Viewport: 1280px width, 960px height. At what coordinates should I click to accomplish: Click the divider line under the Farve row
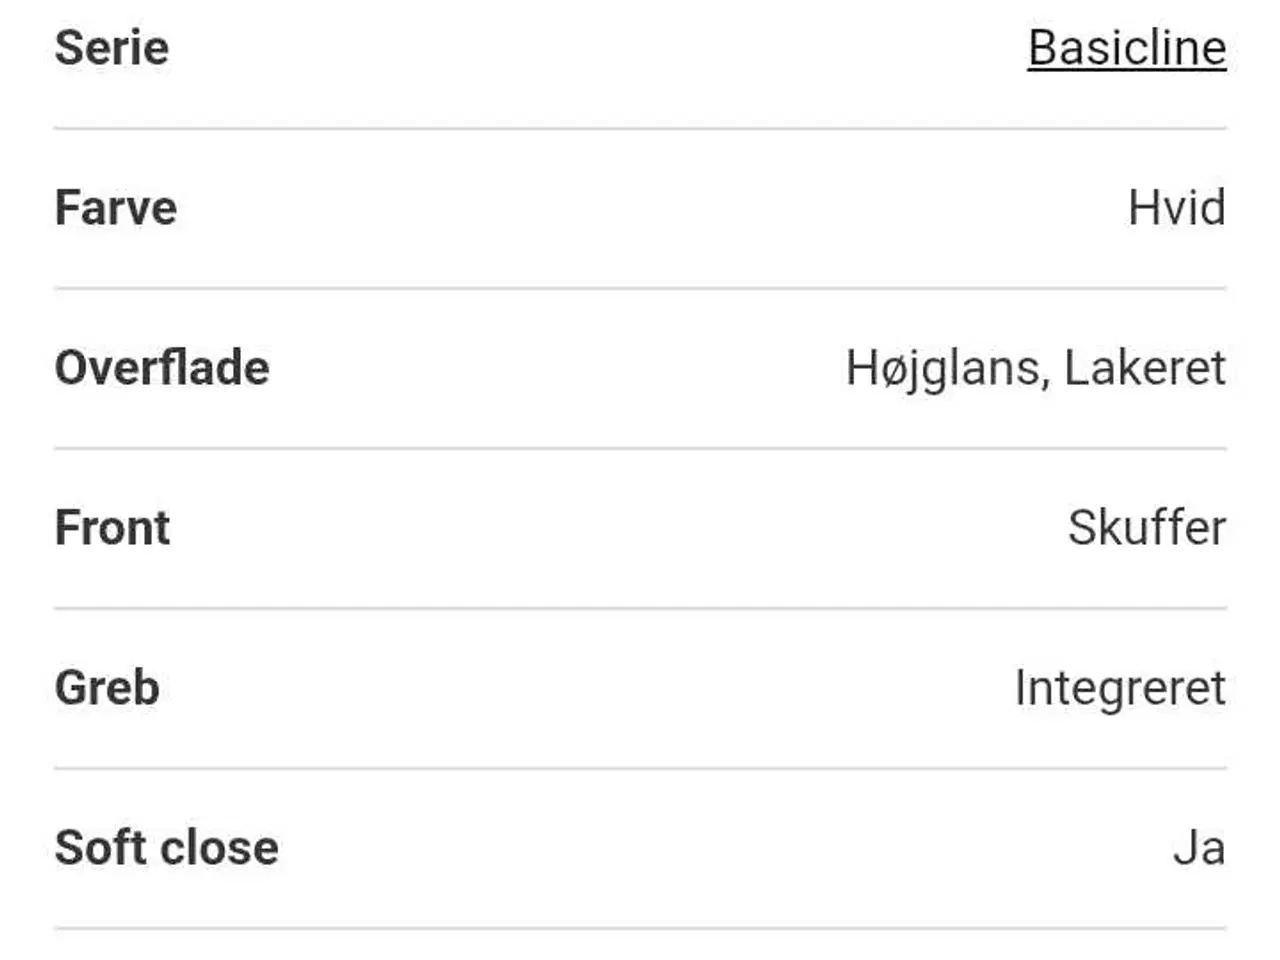pyautogui.click(x=640, y=289)
